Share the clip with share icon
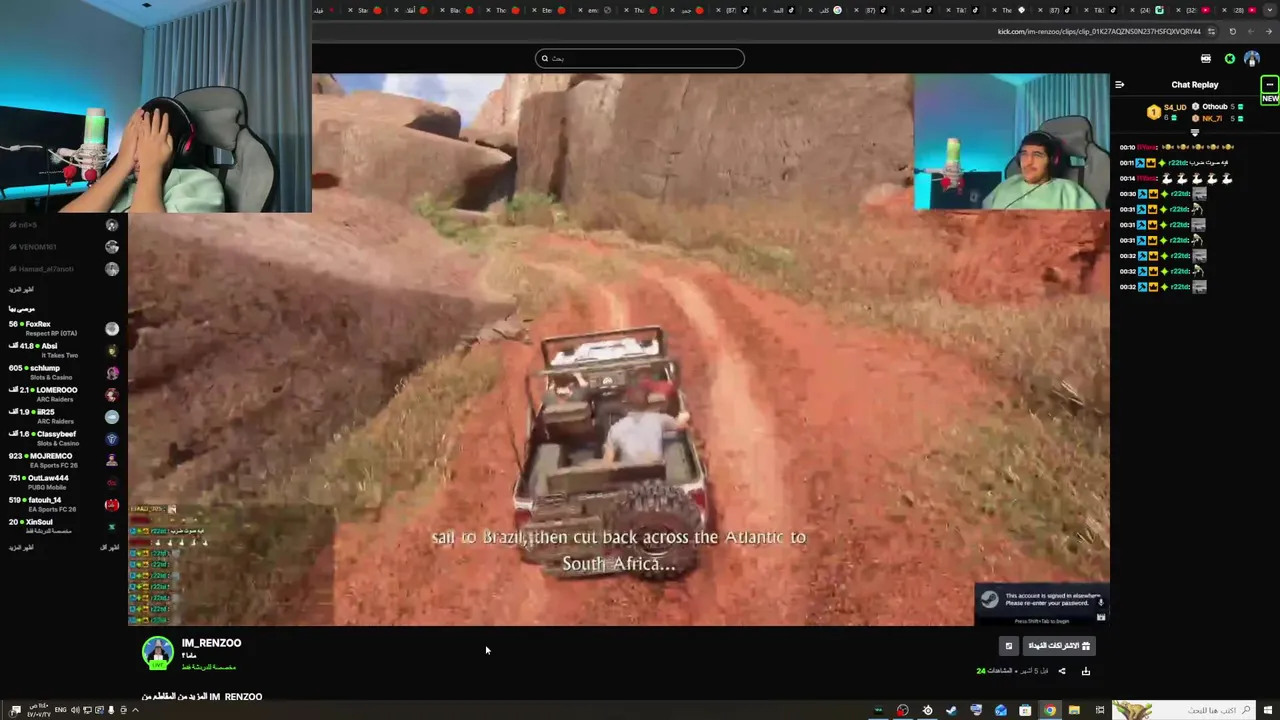1280x720 pixels. pyautogui.click(x=1062, y=671)
